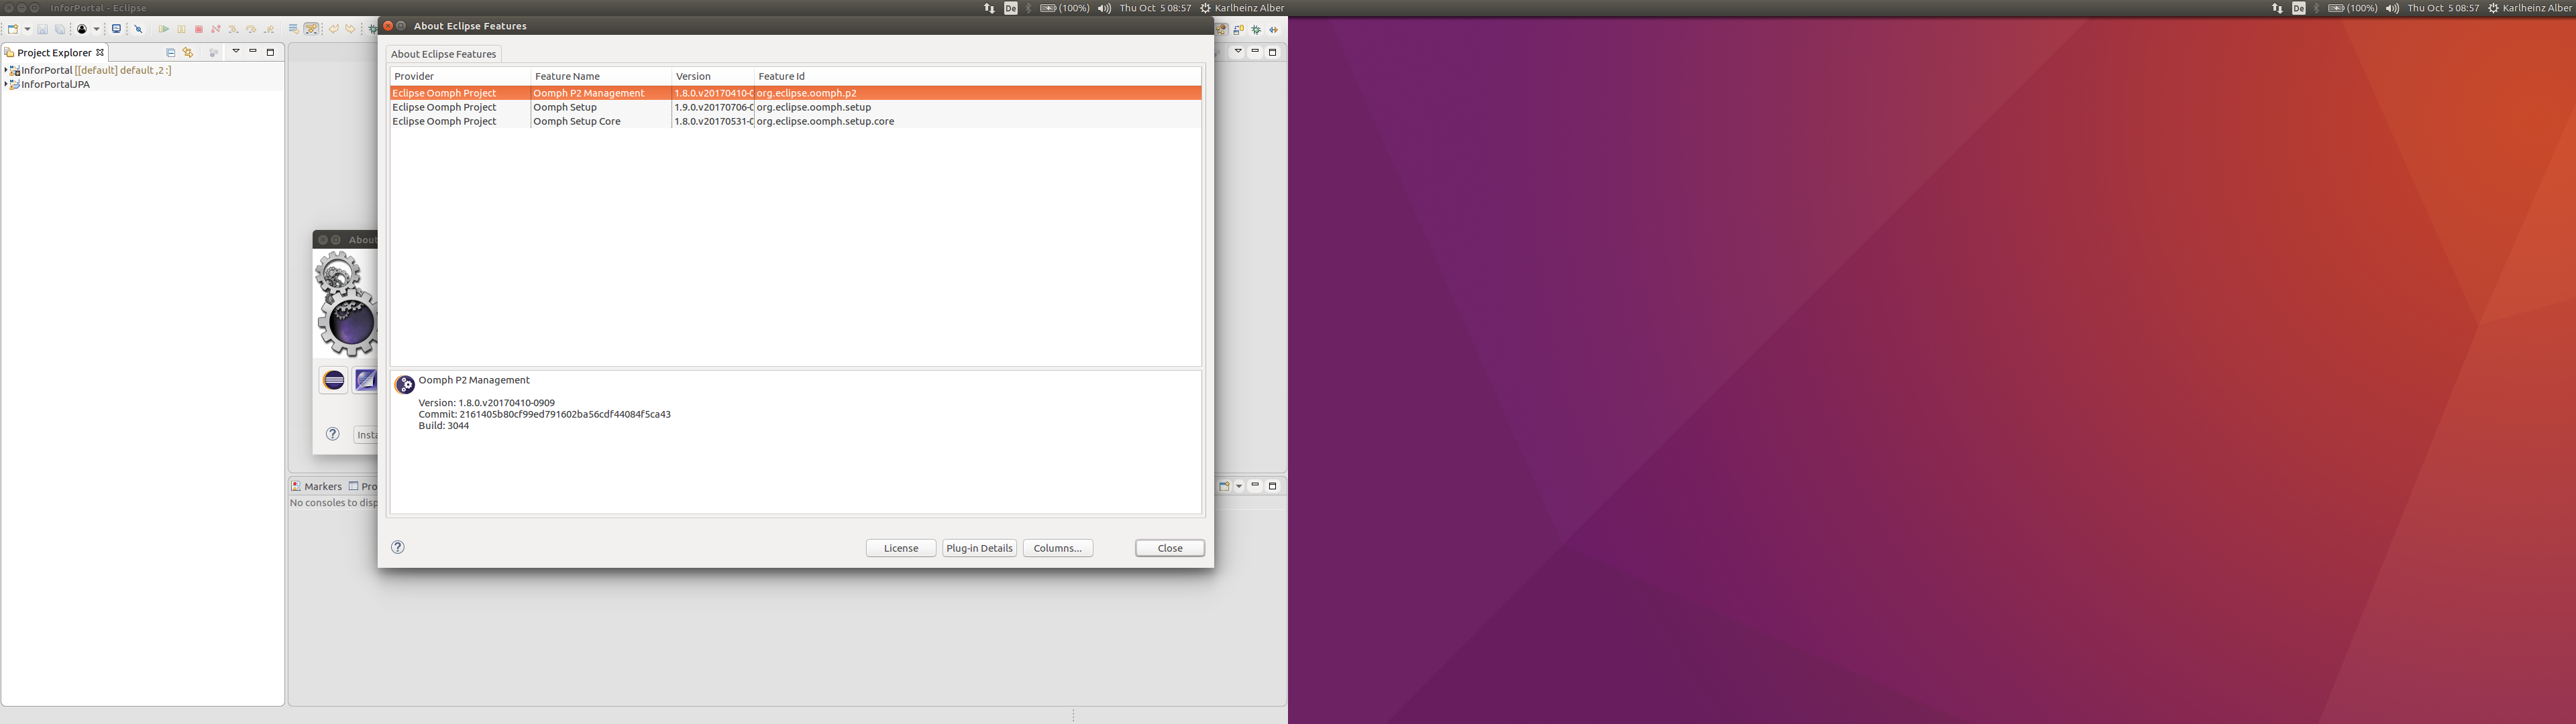This screenshot has width=2576, height=724.
Task: Select the Project Explorer tab
Action: (54, 53)
